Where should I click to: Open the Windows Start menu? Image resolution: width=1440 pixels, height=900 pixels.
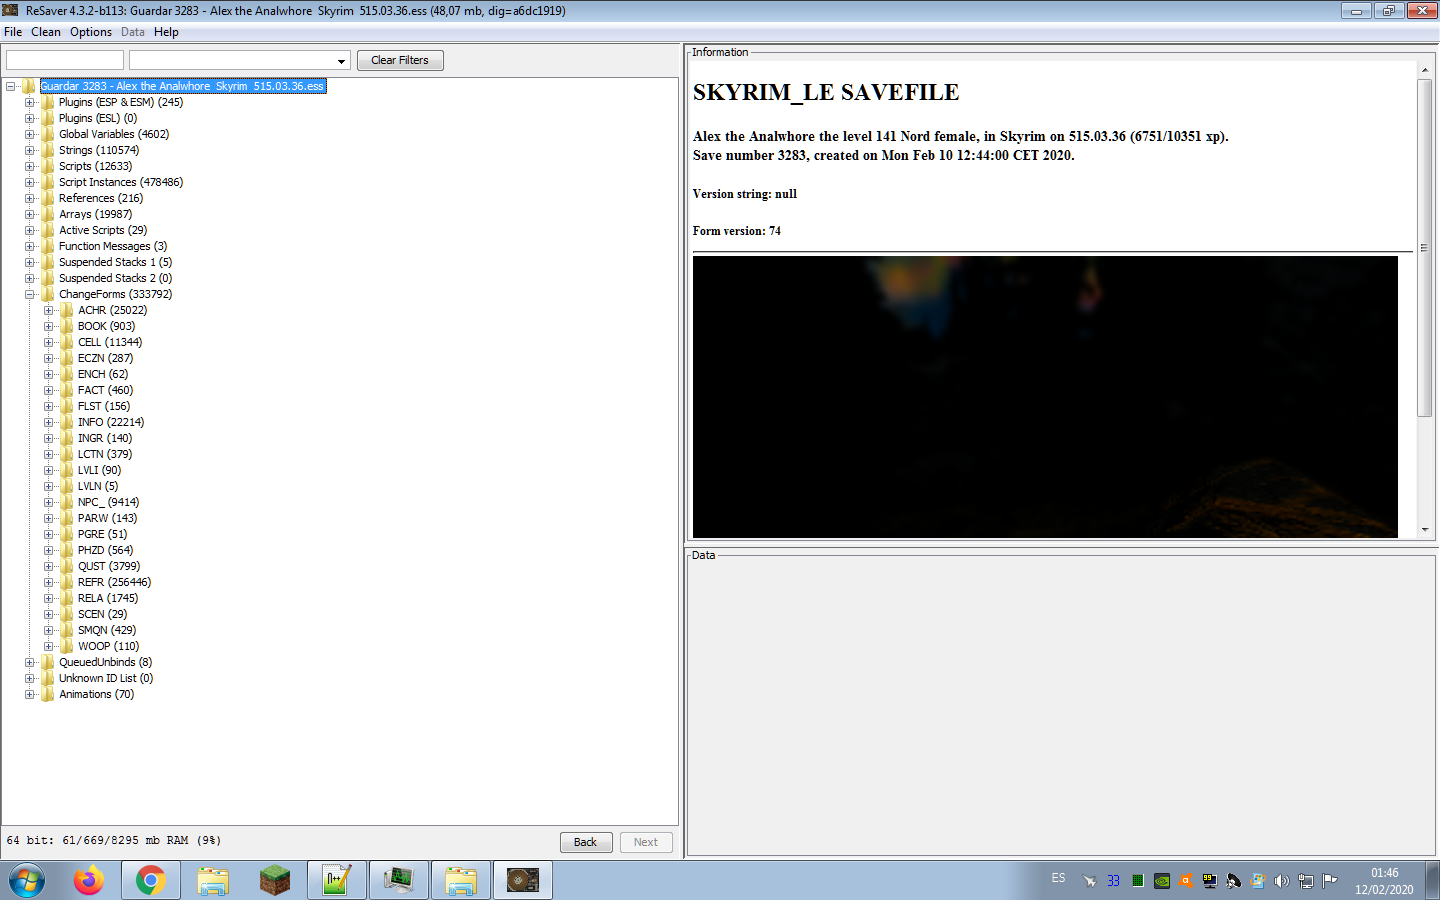coord(27,881)
